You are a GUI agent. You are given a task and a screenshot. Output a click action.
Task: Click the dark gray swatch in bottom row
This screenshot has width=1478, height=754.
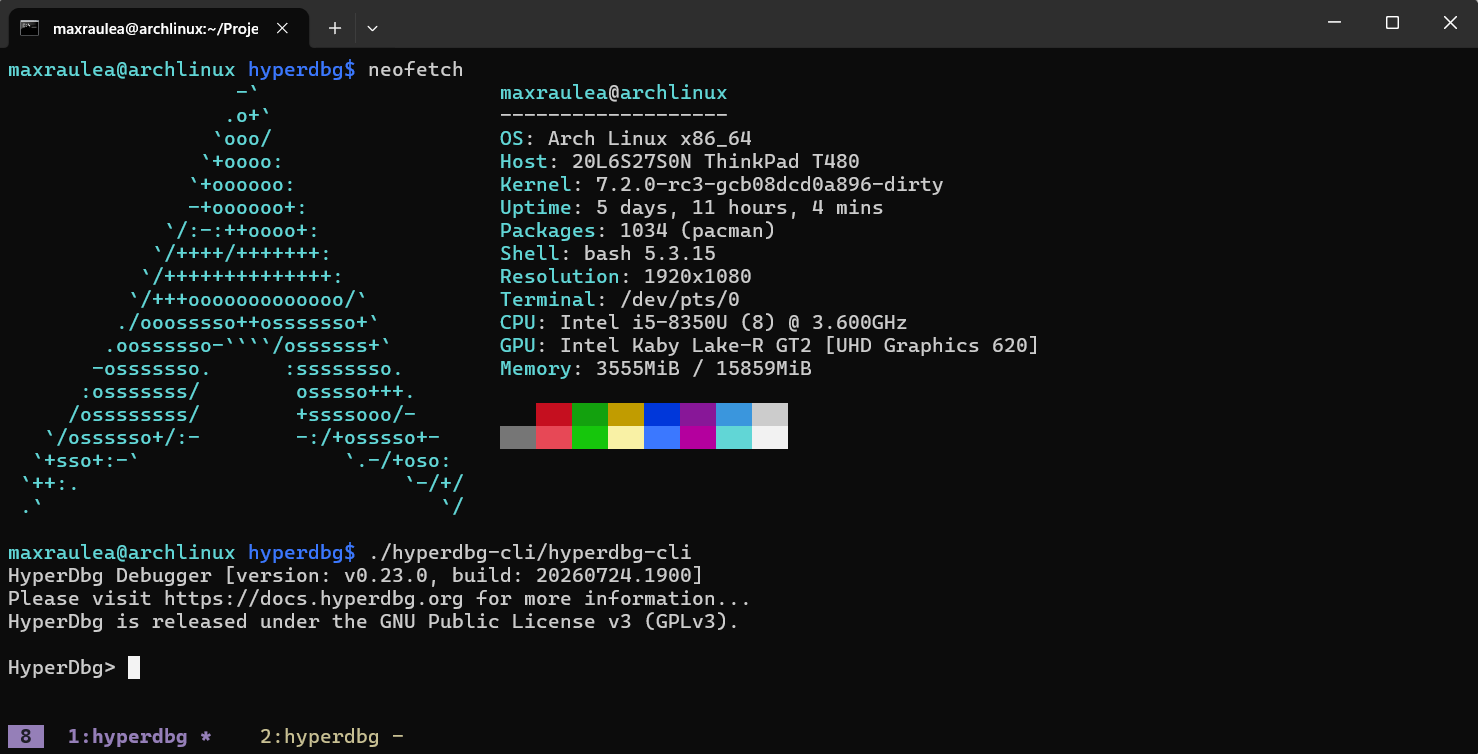pyautogui.click(x=518, y=437)
